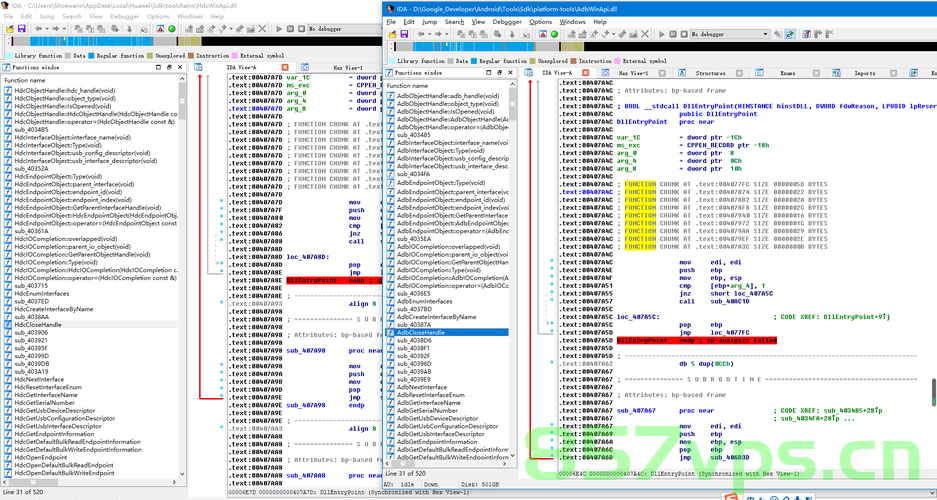This screenshot has height=500, width=937.
Task: Click Function name column header in AdbWinApi window
Action: (x=448, y=85)
